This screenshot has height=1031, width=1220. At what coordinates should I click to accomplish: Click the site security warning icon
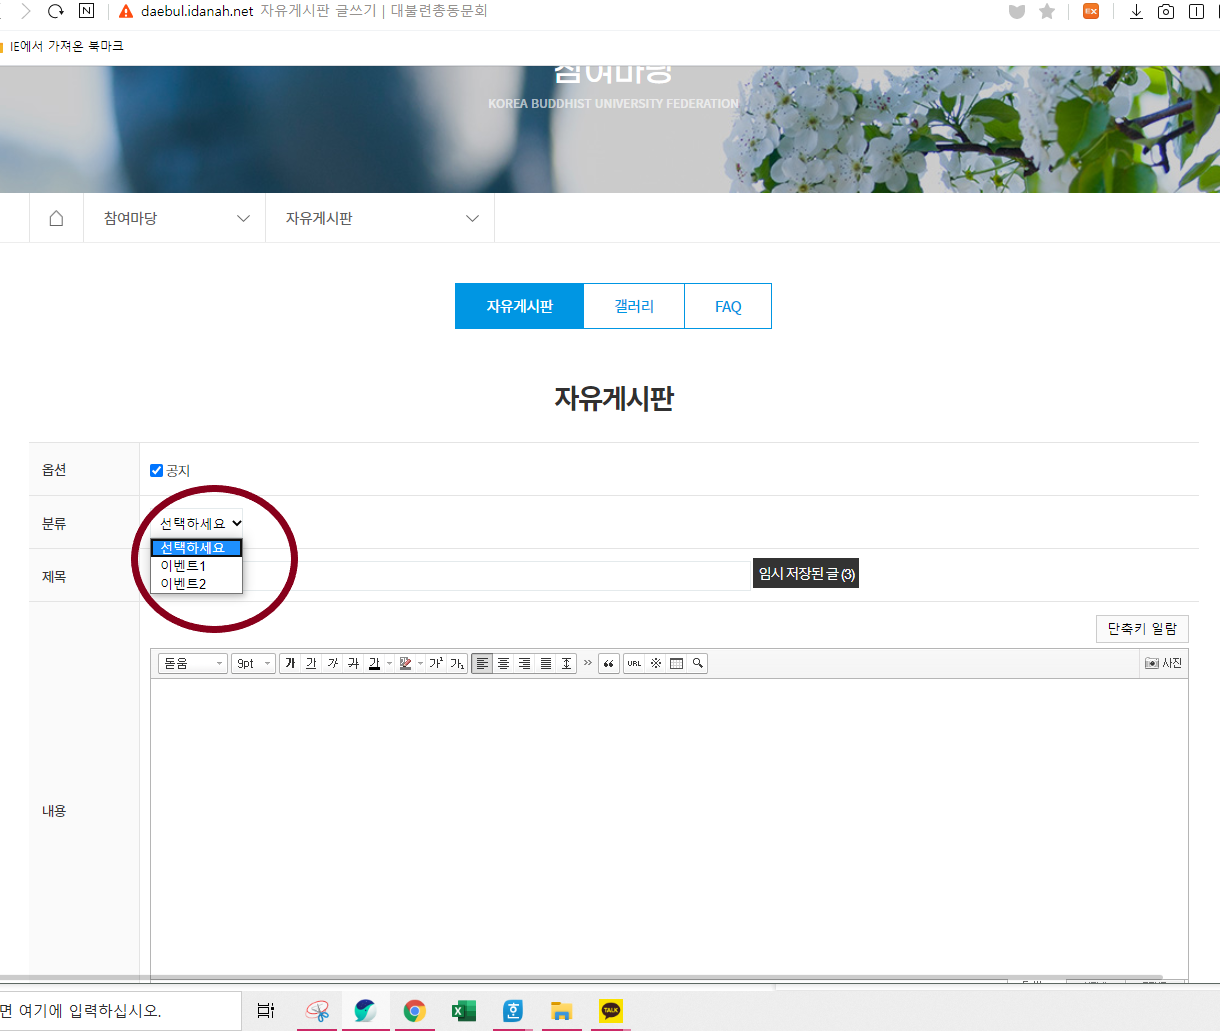pyautogui.click(x=126, y=11)
